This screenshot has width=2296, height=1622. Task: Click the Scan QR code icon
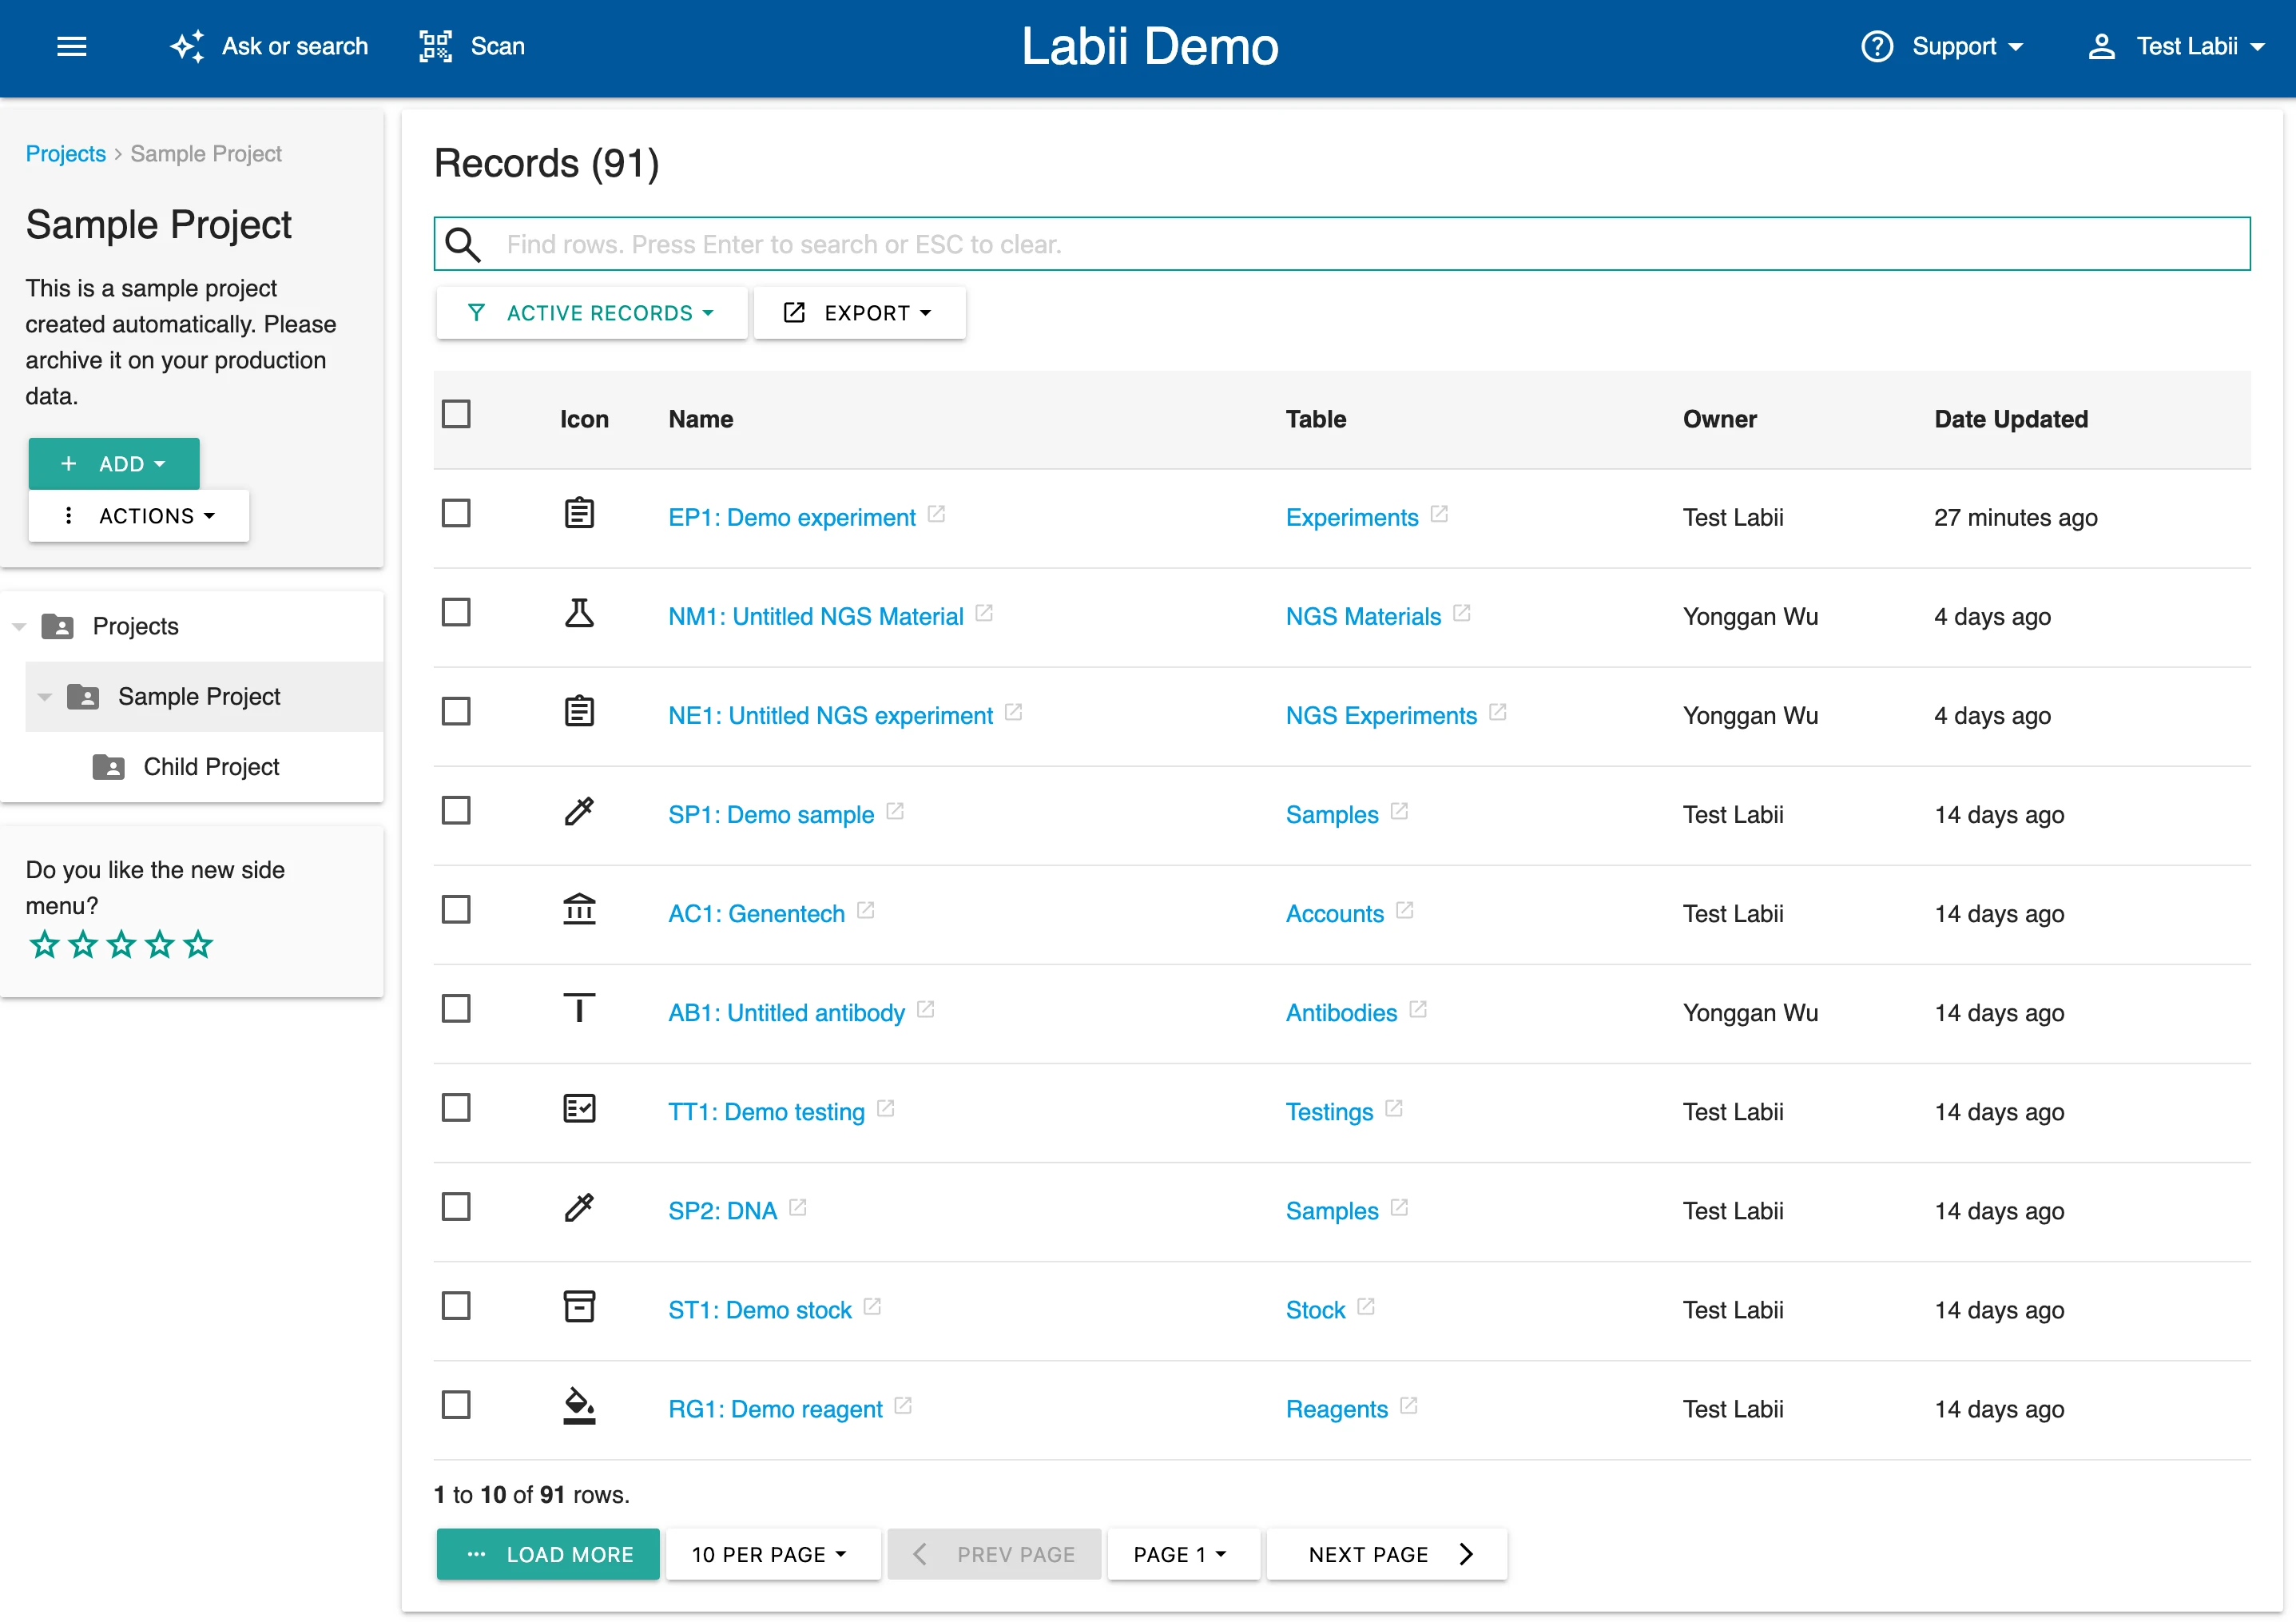click(x=435, y=47)
